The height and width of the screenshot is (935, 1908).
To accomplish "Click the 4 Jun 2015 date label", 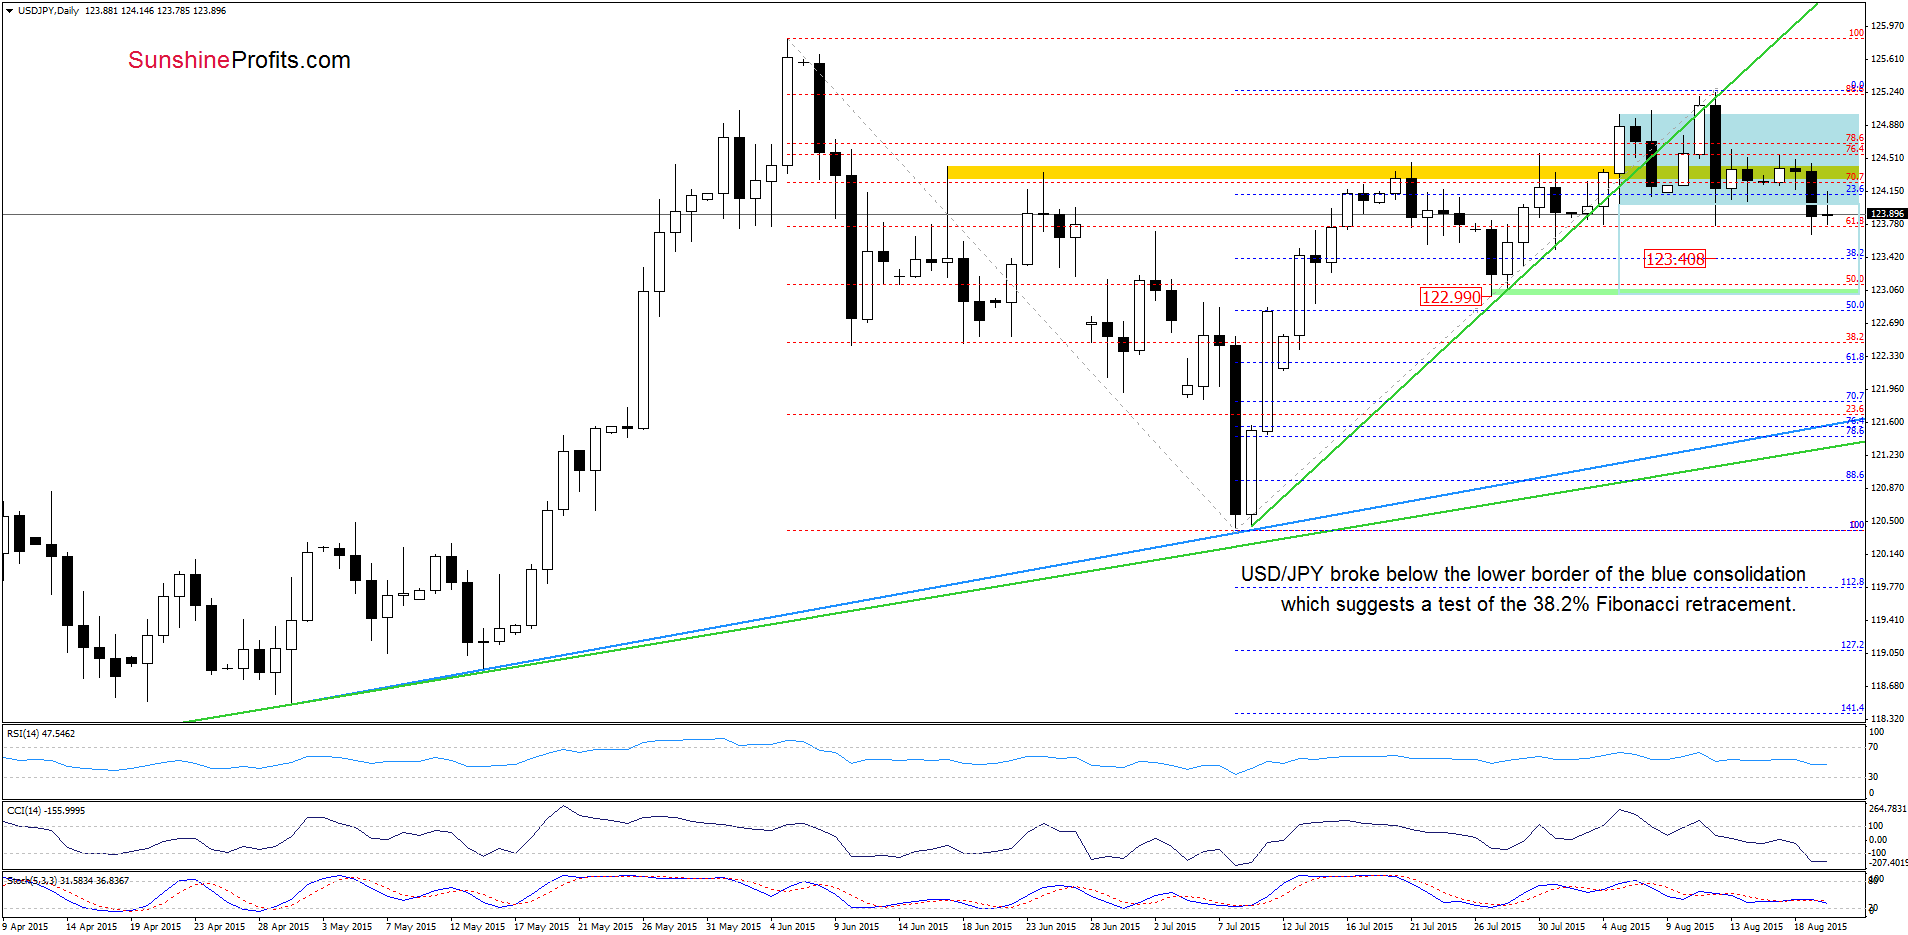I will (x=793, y=927).
